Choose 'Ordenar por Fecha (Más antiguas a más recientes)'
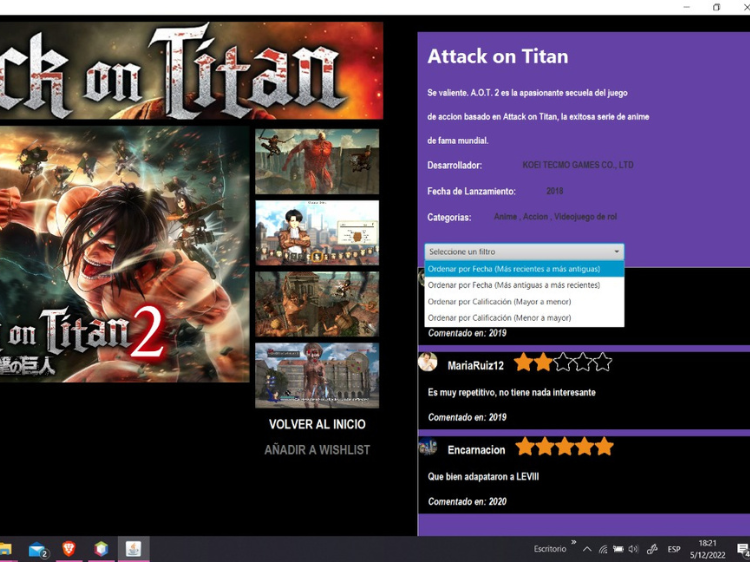This screenshot has width=750, height=562. (524, 285)
